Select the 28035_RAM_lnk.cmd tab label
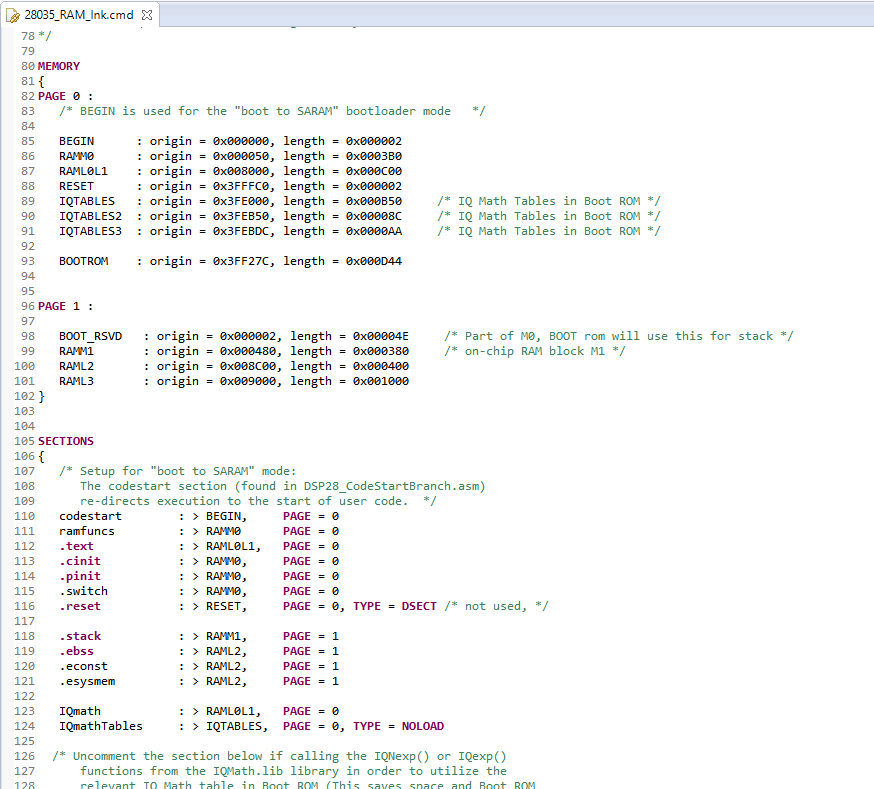The height and width of the screenshot is (789, 874). coord(78,16)
